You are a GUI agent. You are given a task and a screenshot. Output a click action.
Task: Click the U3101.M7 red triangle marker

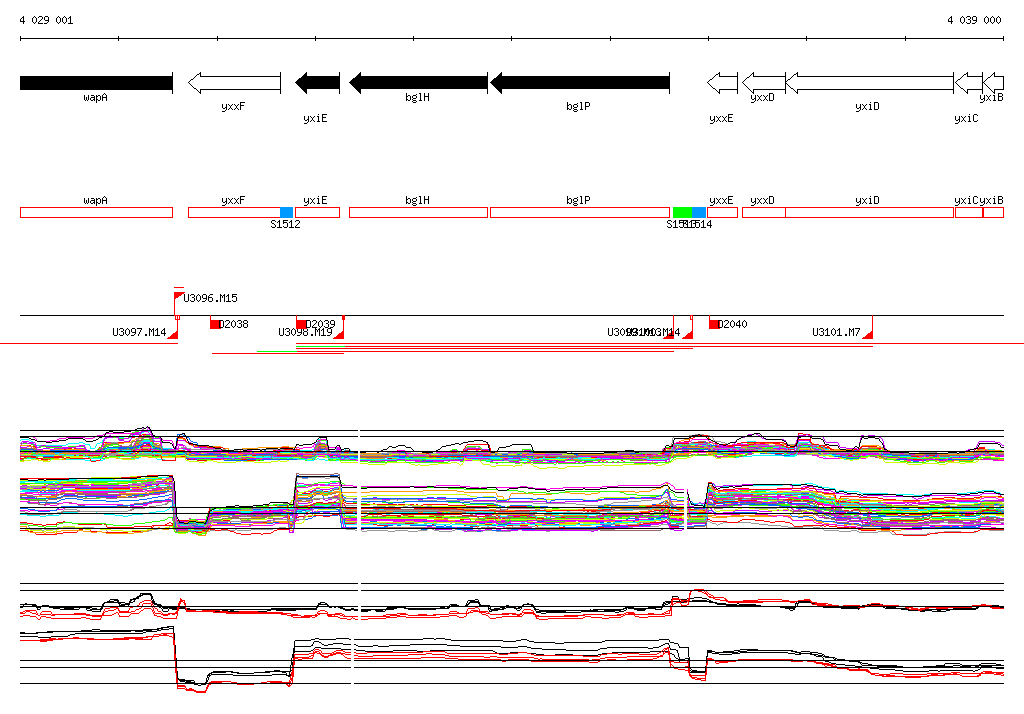click(867, 334)
